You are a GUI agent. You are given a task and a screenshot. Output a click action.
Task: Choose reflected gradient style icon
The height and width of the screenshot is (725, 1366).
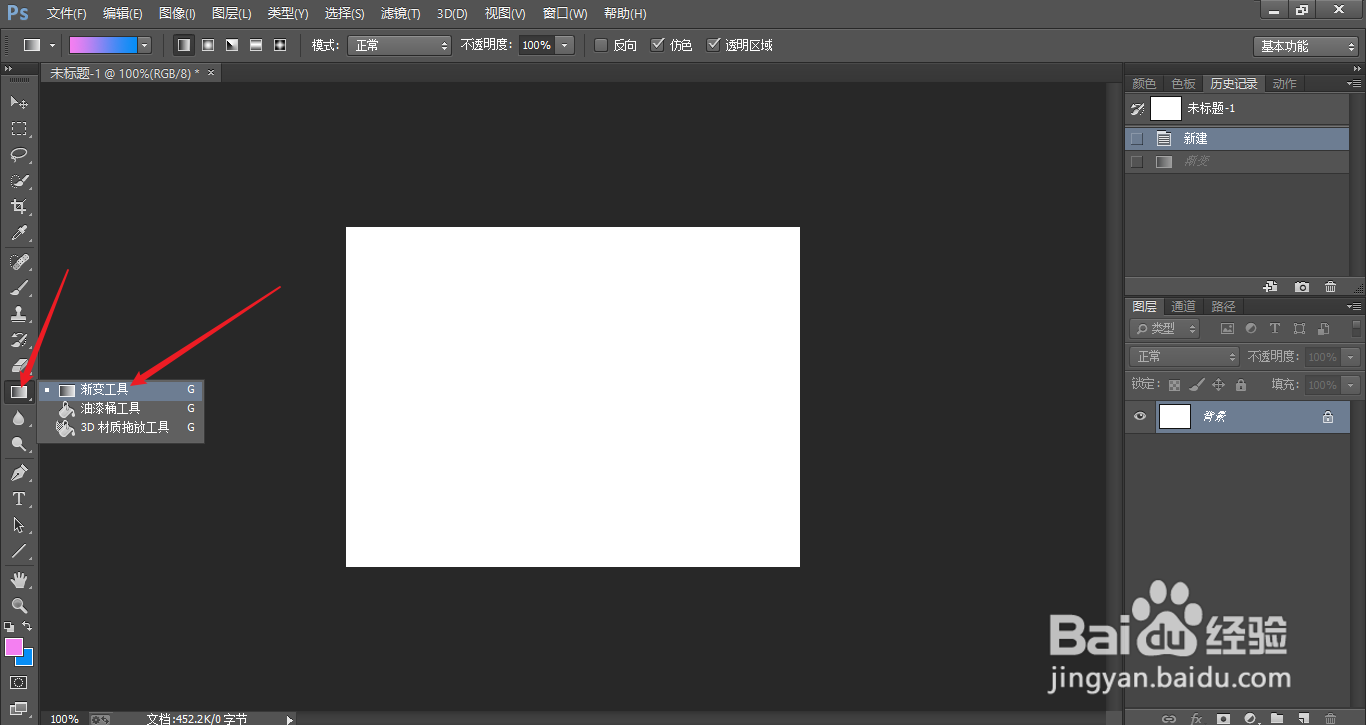click(x=256, y=45)
